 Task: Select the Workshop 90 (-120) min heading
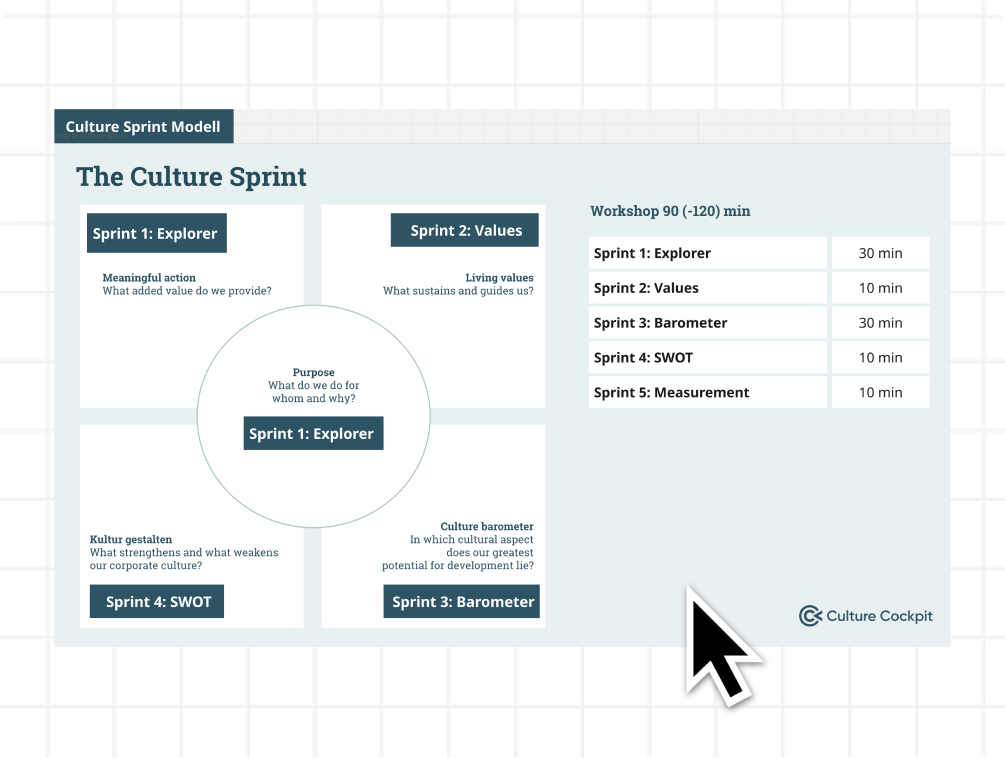point(669,211)
